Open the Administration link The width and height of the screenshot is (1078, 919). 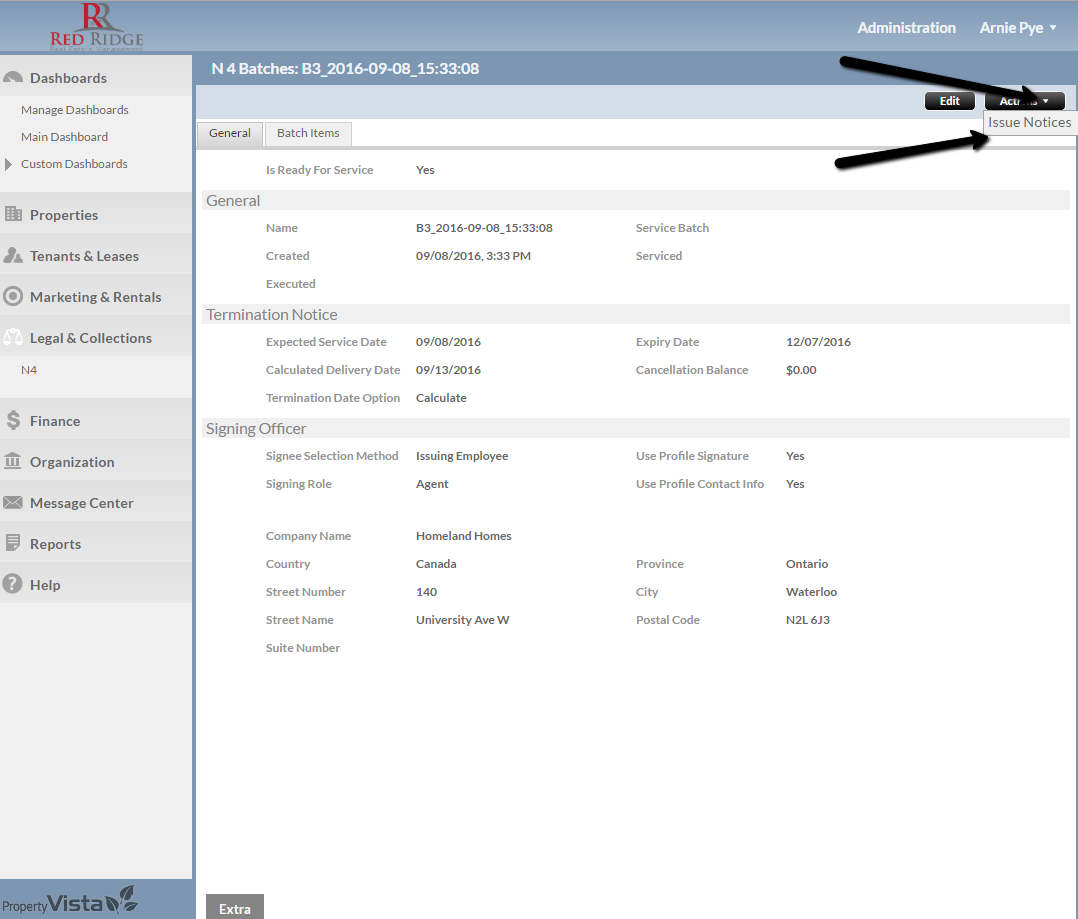coord(906,28)
